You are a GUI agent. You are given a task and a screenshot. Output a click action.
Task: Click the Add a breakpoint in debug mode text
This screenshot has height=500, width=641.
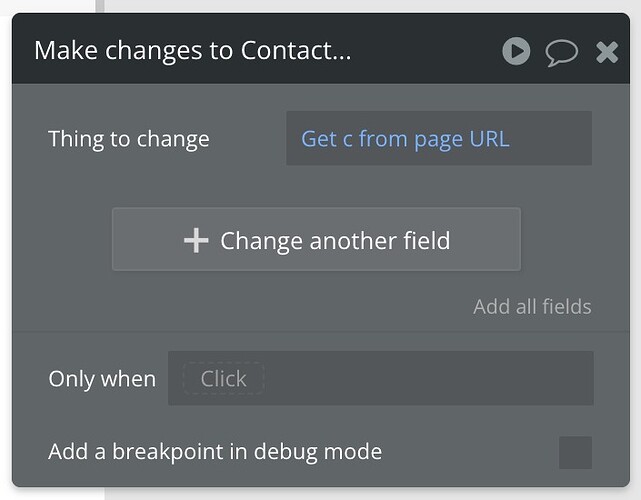point(215,452)
